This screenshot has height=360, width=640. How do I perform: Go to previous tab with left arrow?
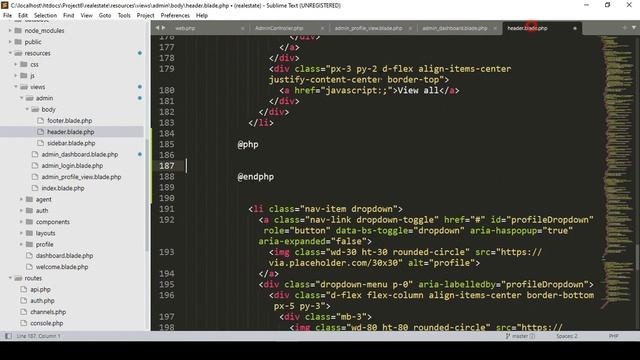pos(157,28)
